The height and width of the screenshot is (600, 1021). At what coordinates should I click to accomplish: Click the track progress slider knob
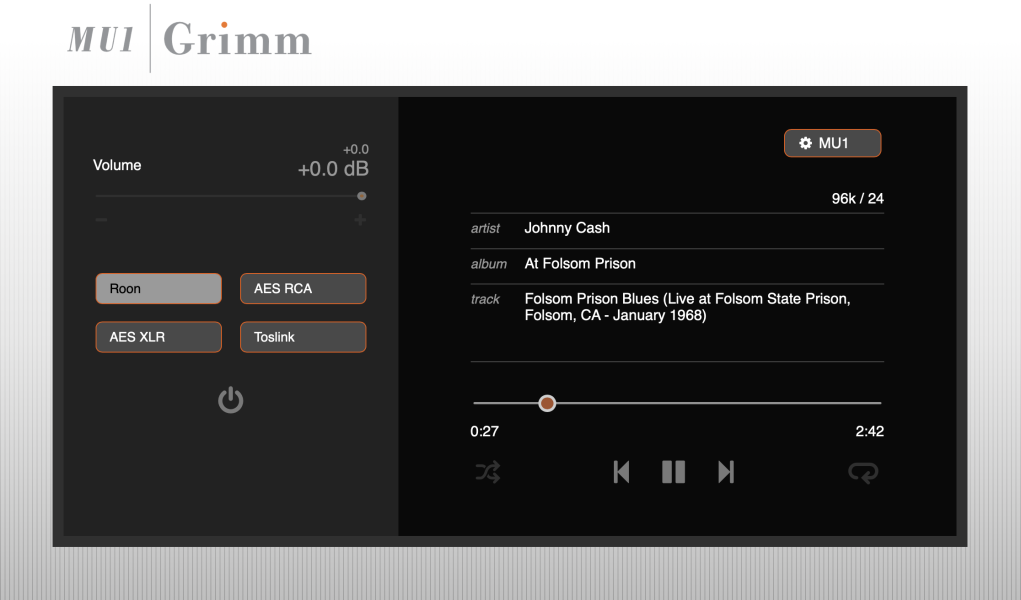point(547,403)
